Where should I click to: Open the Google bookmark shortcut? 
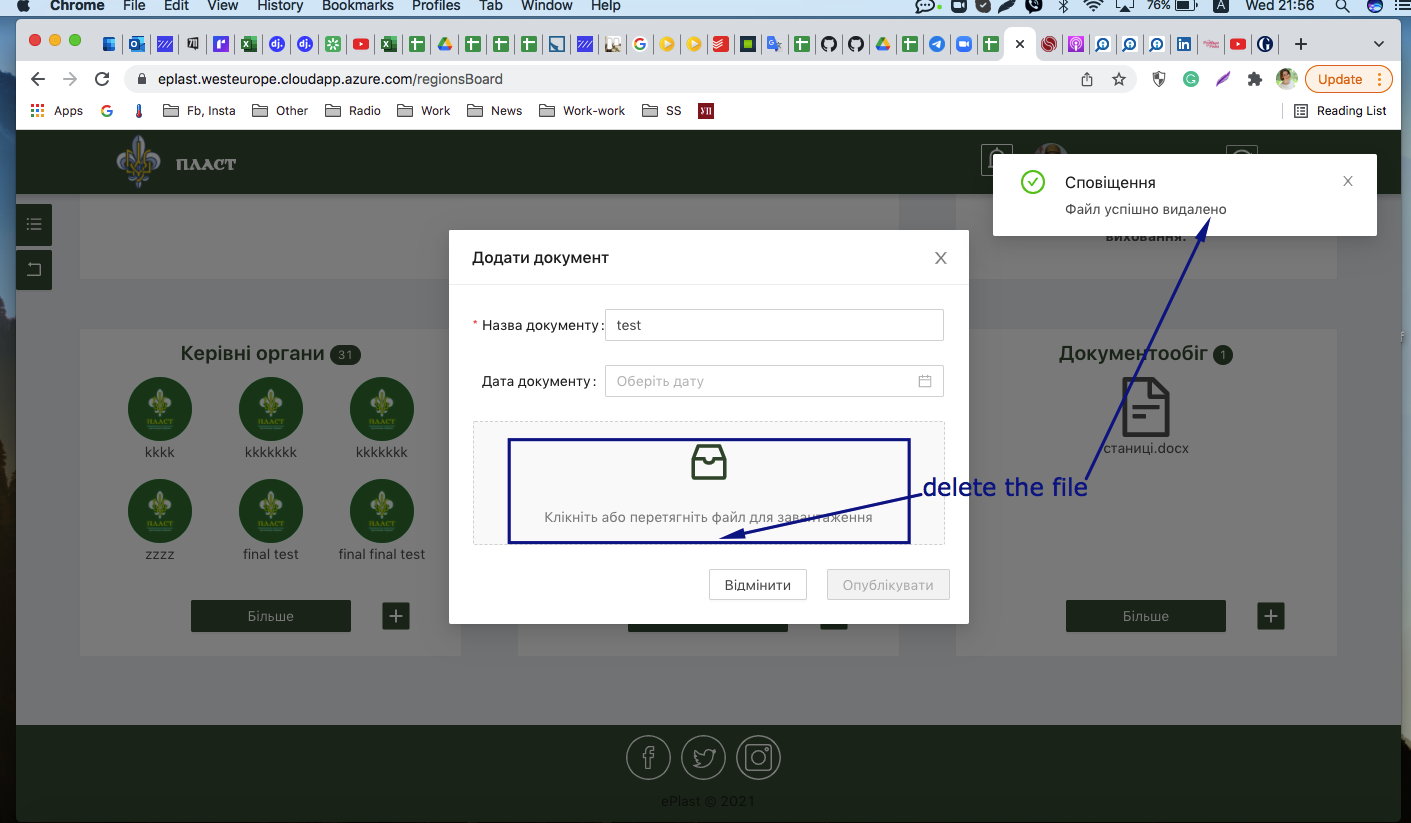(x=107, y=110)
